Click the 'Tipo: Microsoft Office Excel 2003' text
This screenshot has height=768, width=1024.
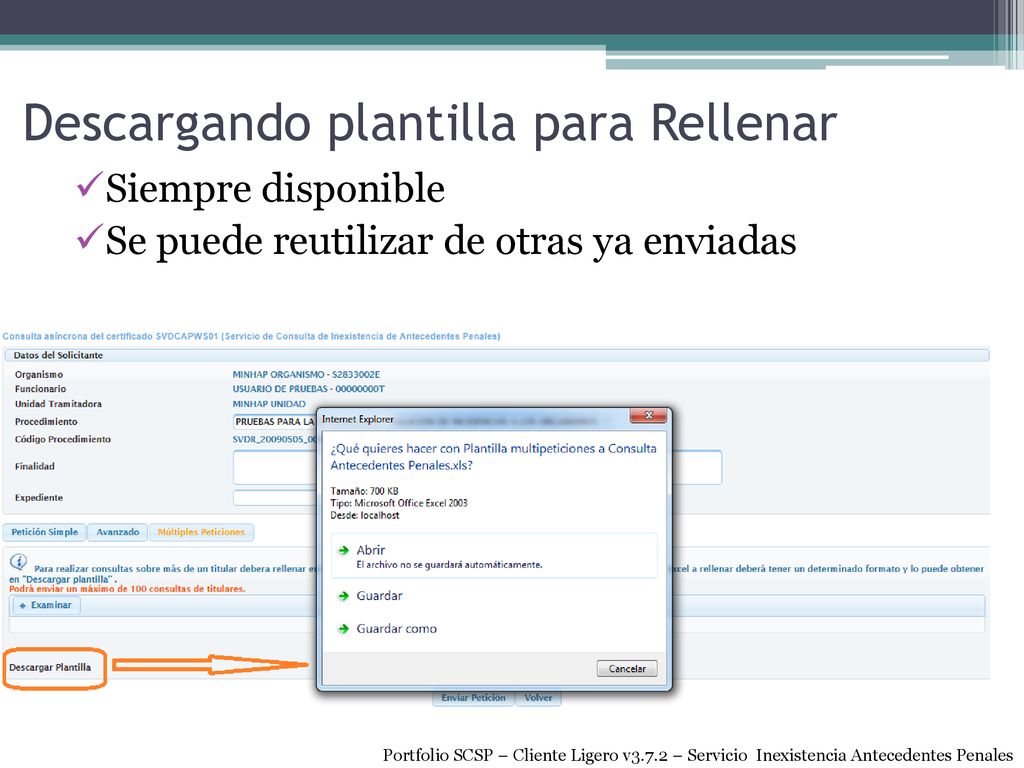coord(399,503)
